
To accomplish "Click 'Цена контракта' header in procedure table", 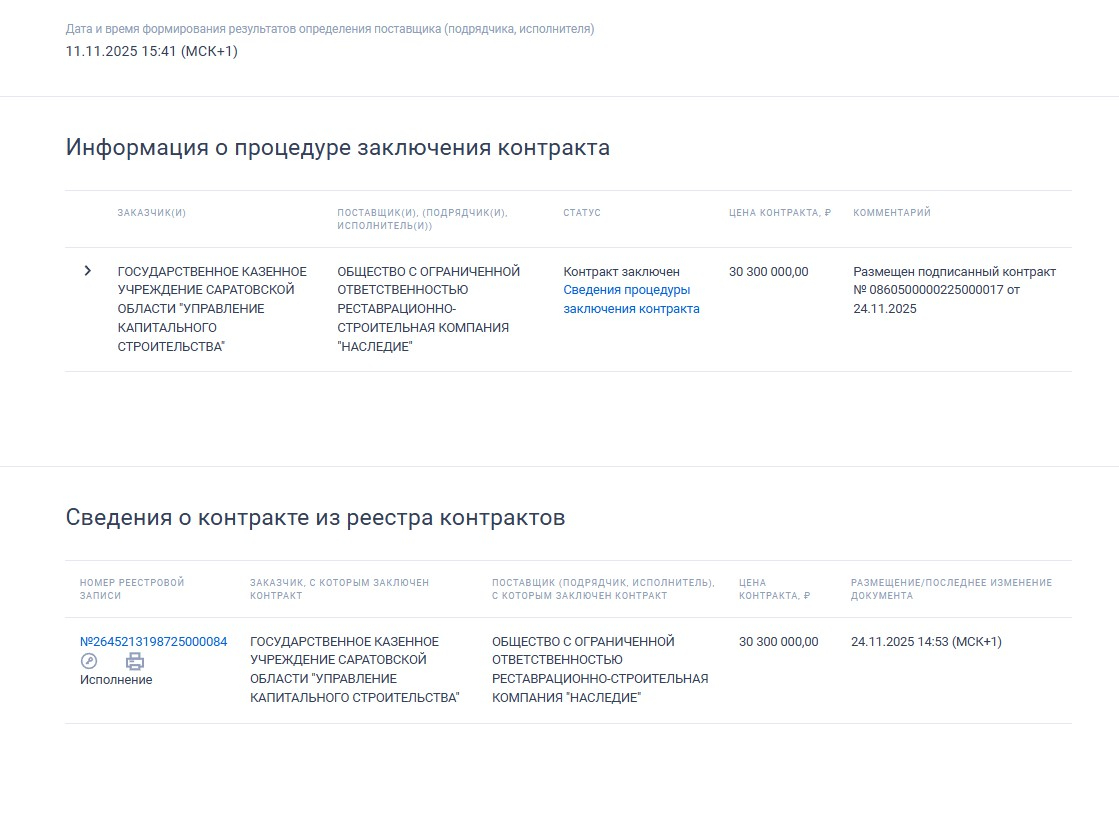I will (779, 213).
